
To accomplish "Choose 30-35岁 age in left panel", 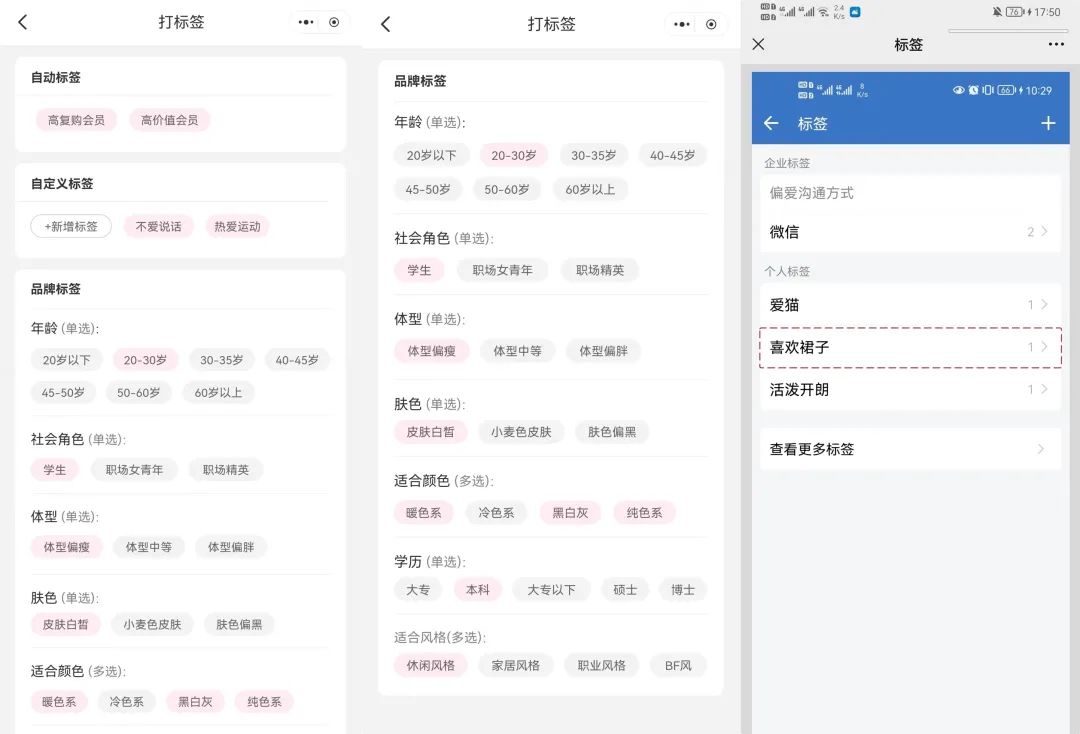I will pyautogui.click(x=222, y=360).
